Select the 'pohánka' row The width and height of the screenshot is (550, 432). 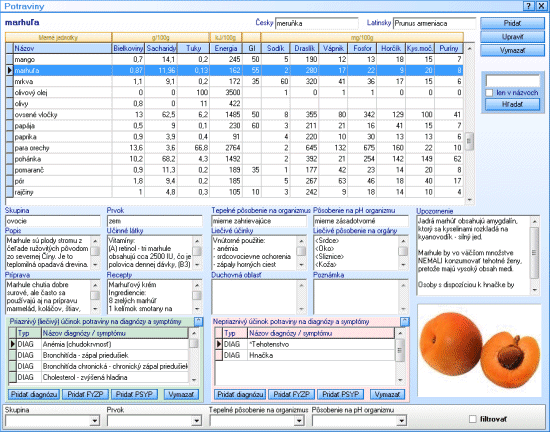coord(234,159)
